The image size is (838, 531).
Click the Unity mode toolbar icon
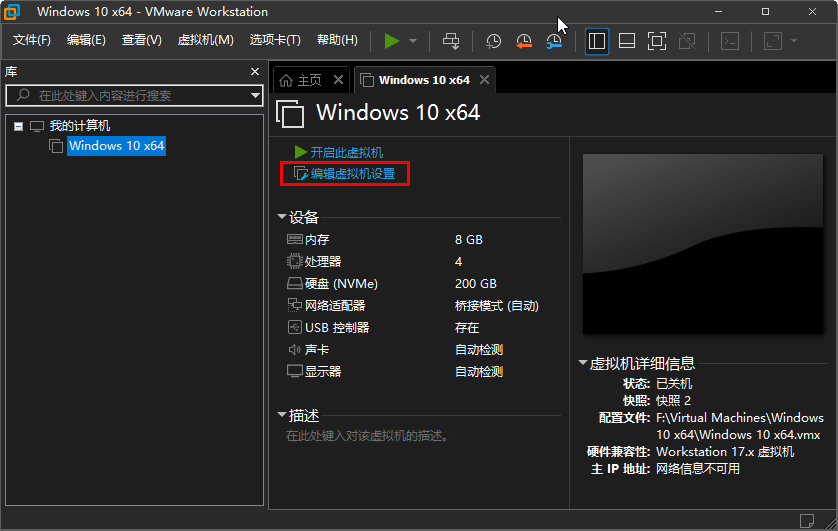click(x=687, y=41)
